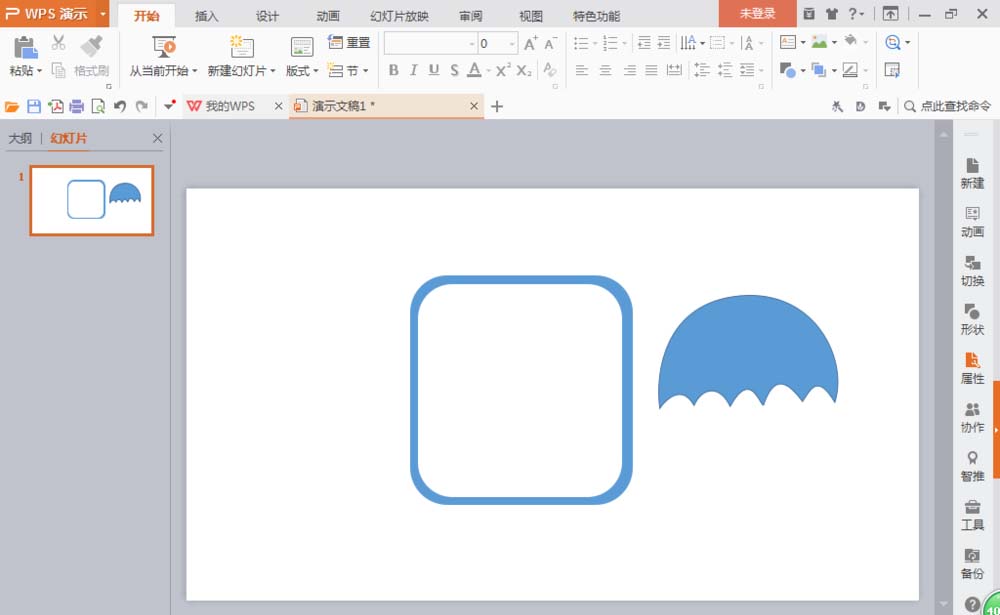Click the 属性 properties sidebar icon
This screenshot has height=615, width=1000.
pos(972,368)
